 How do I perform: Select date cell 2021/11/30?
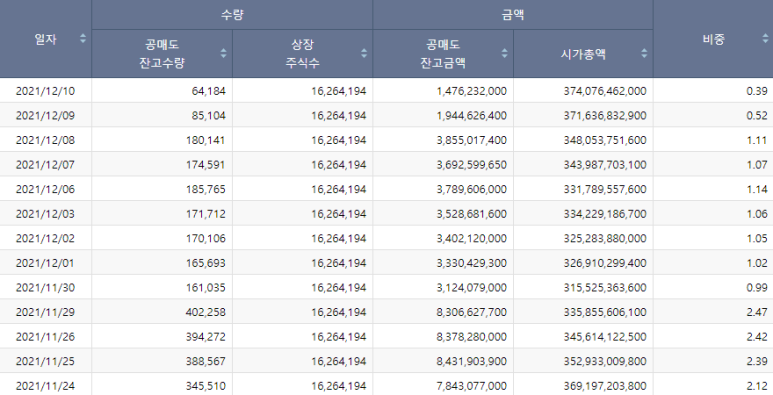tap(45, 287)
